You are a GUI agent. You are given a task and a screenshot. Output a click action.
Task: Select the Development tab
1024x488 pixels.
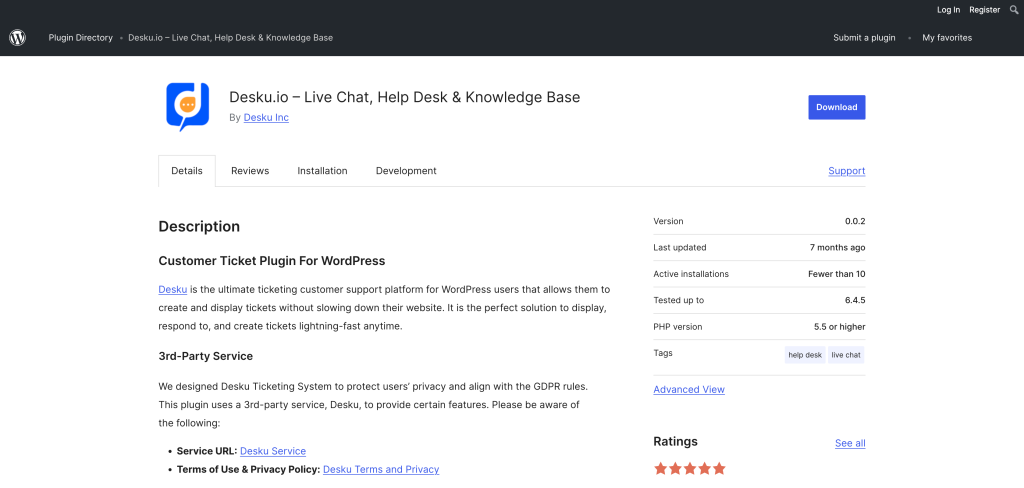point(406,171)
